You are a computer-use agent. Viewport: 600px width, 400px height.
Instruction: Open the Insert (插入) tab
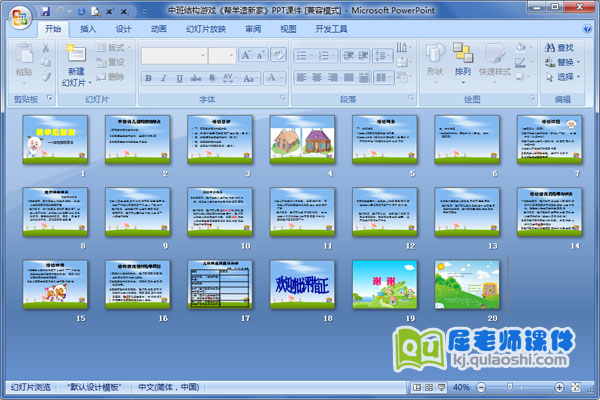[x=88, y=29]
